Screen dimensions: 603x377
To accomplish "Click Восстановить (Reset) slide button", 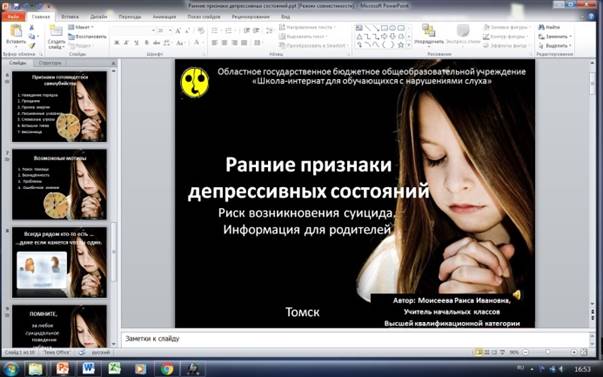I will (x=87, y=37).
